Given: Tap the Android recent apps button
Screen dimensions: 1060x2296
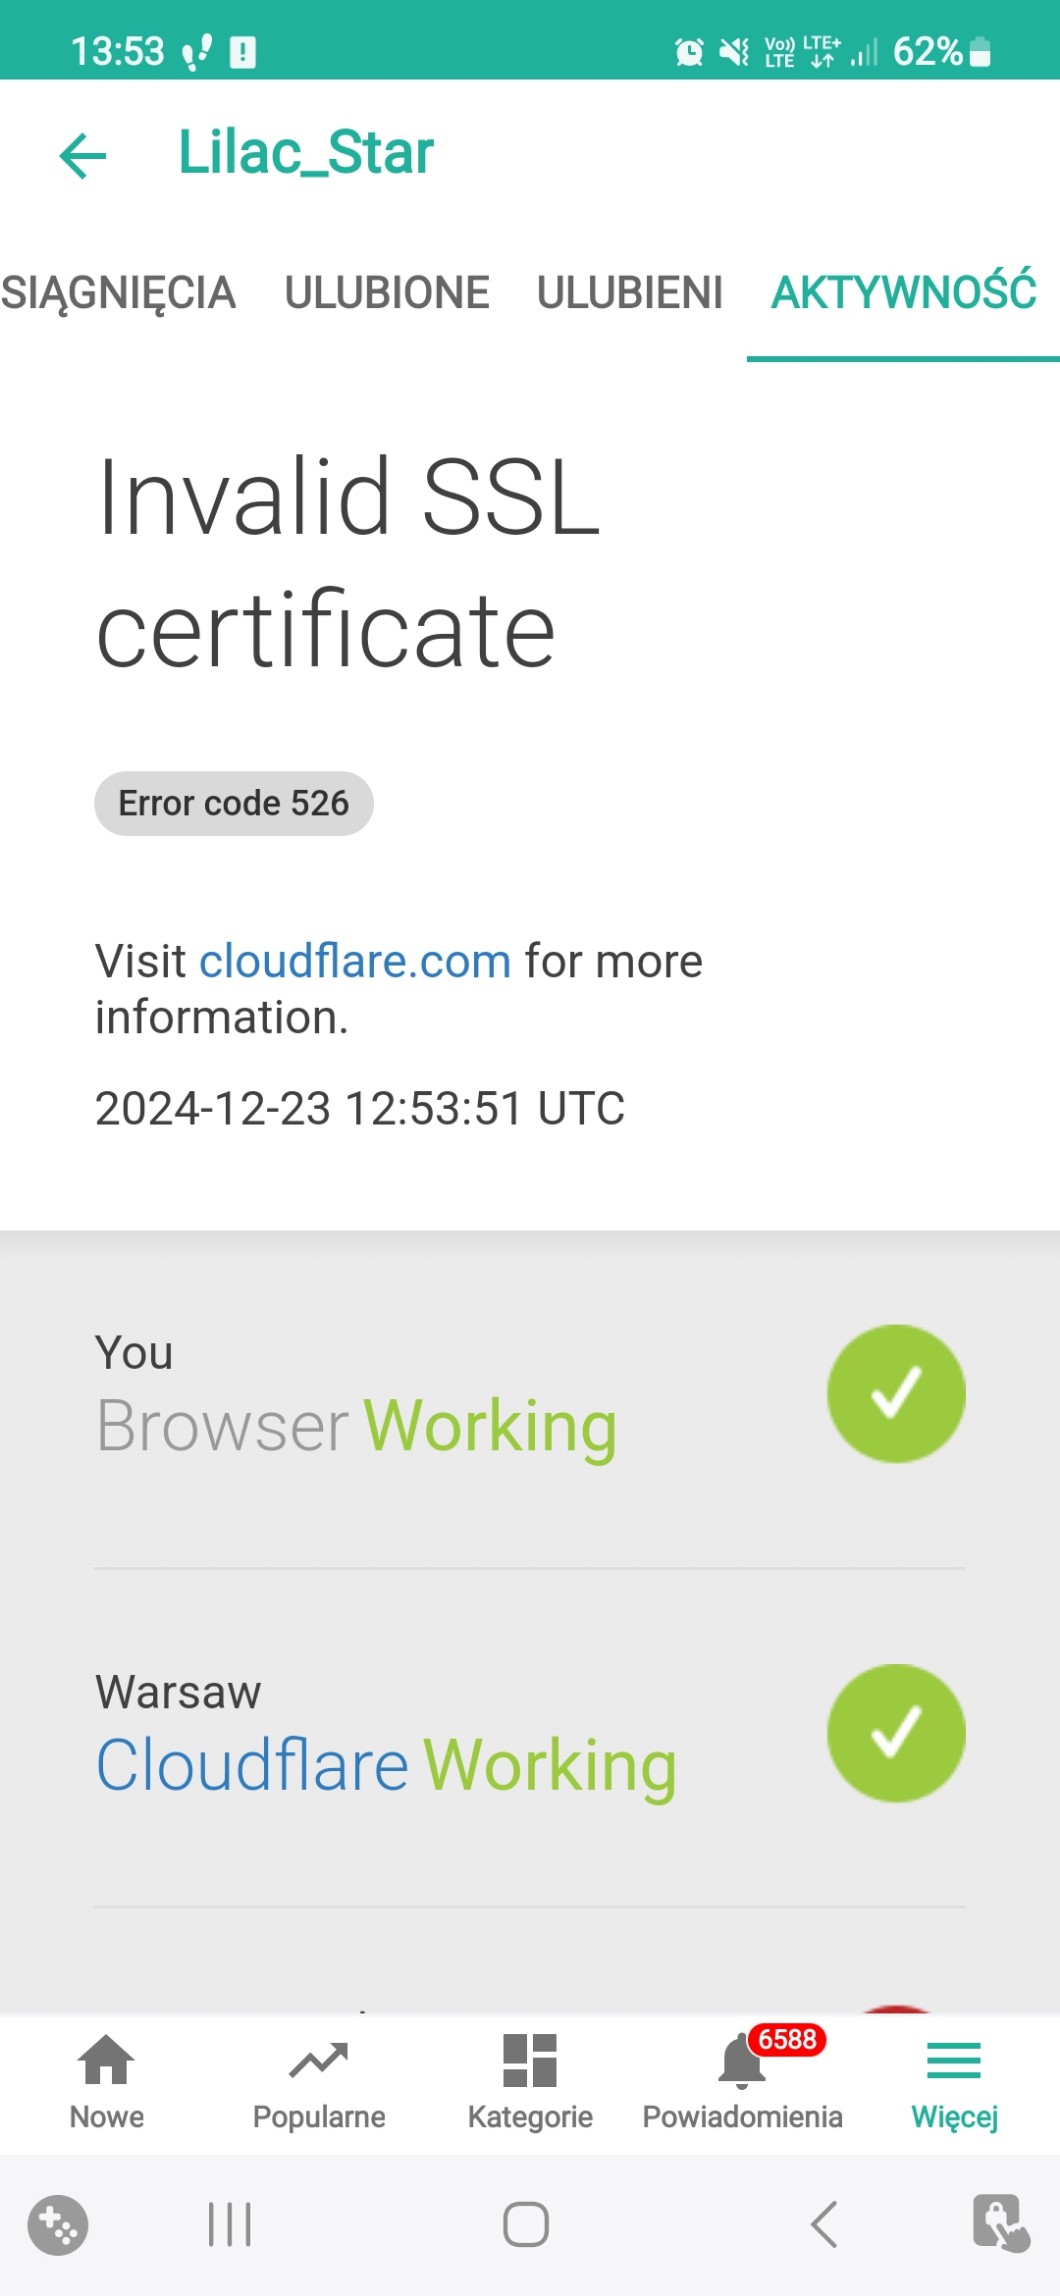Looking at the screenshot, I should tap(230, 2225).
